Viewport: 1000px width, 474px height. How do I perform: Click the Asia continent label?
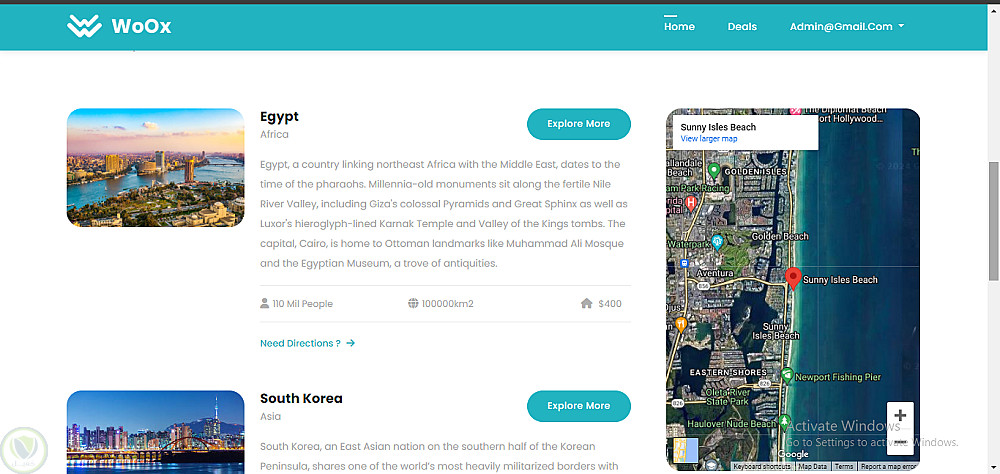(x=270, y=417)
